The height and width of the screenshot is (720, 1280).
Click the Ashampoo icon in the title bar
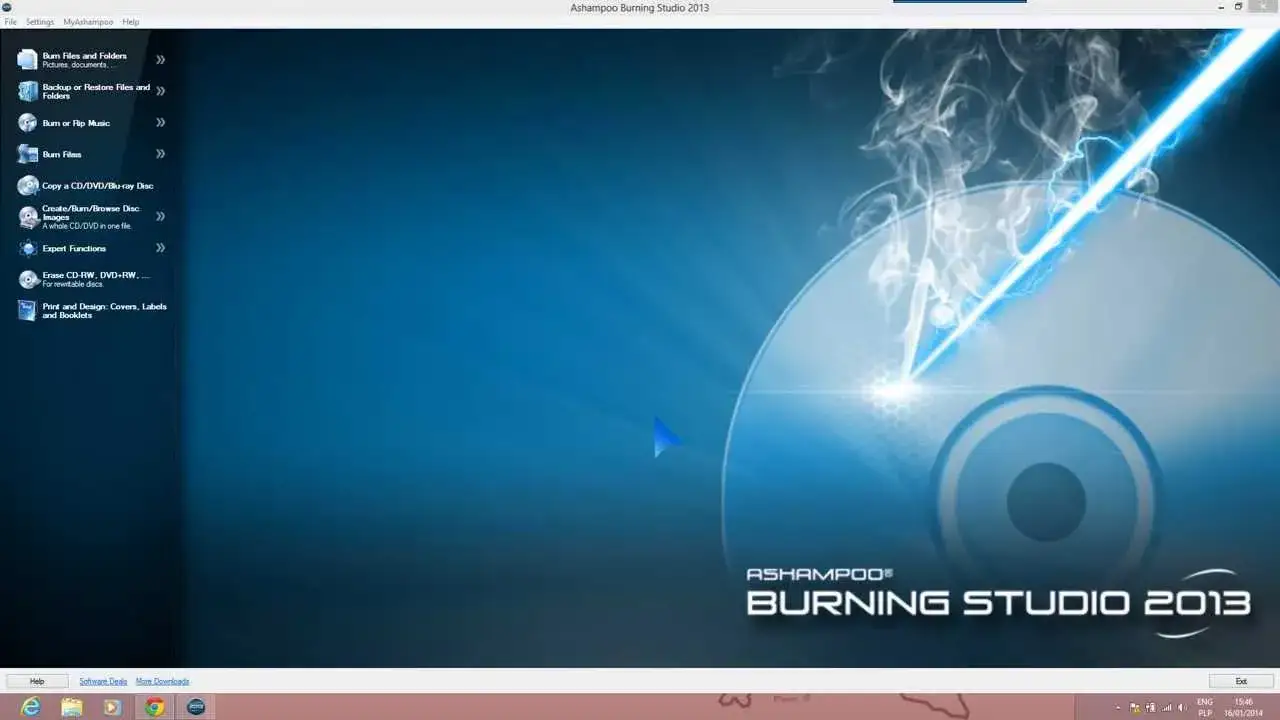click(x=7, y=7)
